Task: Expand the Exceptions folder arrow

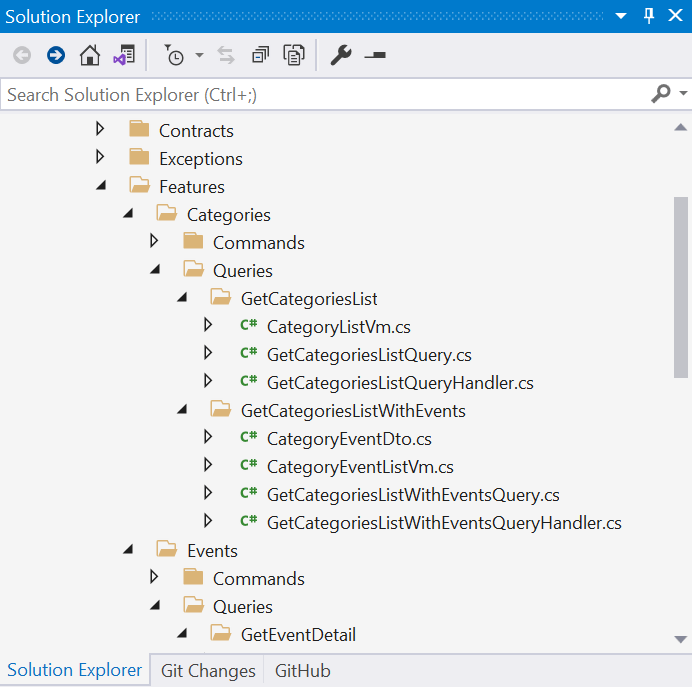Action: pyautogui.click(x=100, y=157)
